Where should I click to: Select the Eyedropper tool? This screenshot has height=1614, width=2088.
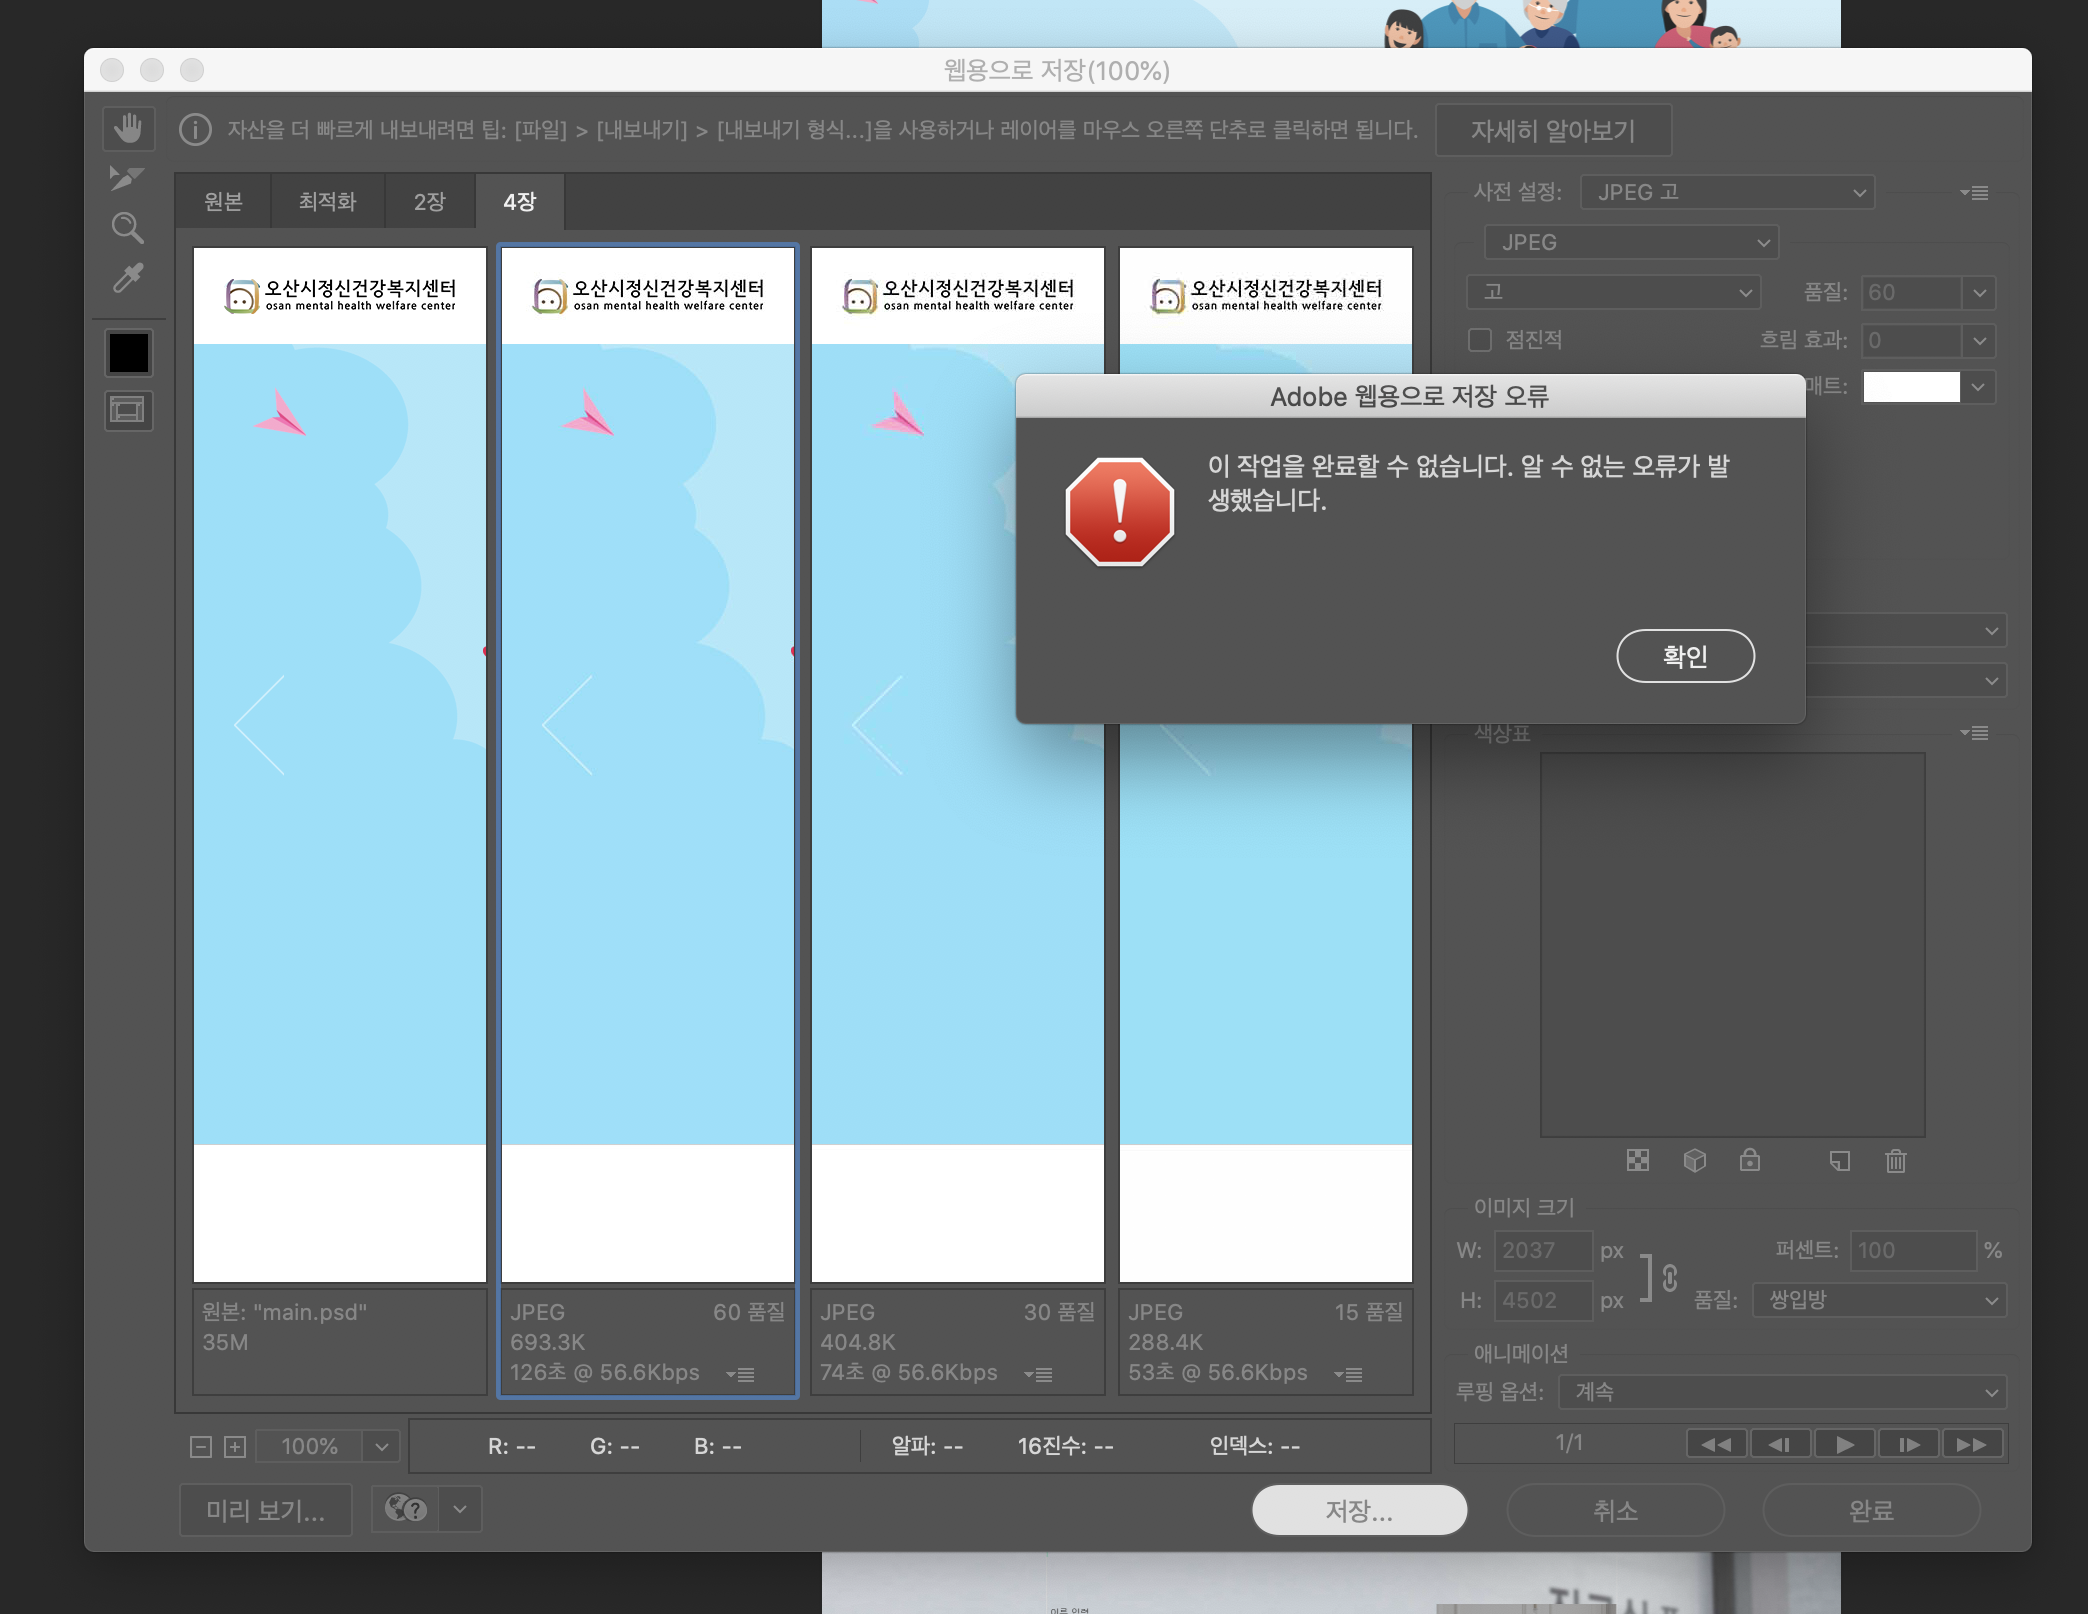click(128, 278)
